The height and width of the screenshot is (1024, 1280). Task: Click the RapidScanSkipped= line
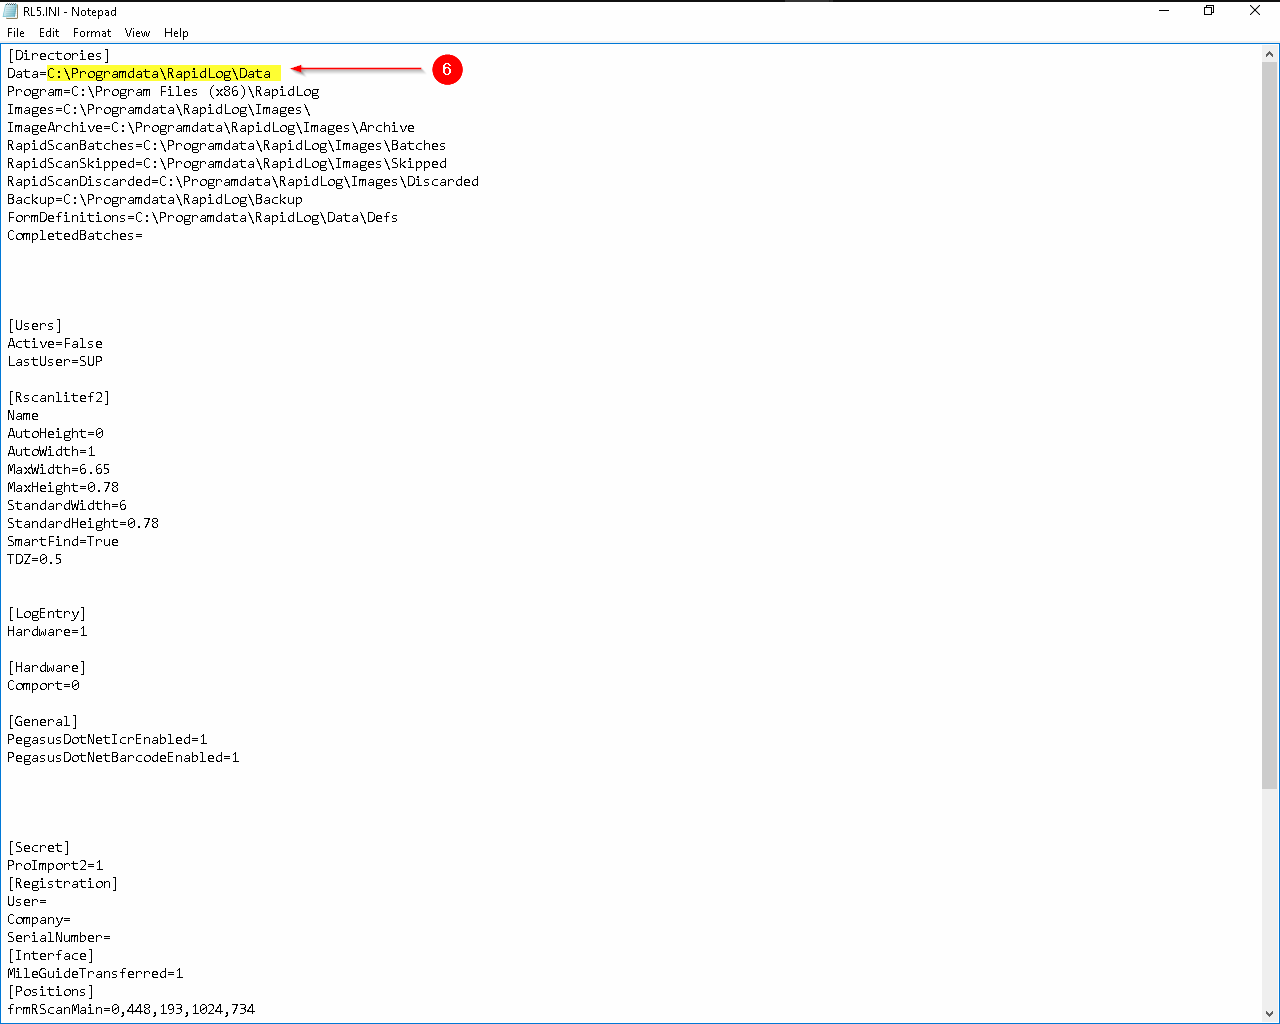coord(227,163)
